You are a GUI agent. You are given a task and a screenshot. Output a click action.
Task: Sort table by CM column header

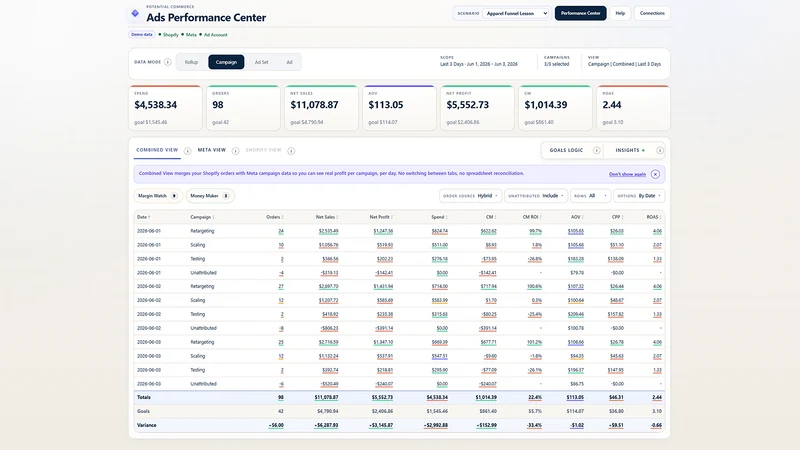[491, 217]
